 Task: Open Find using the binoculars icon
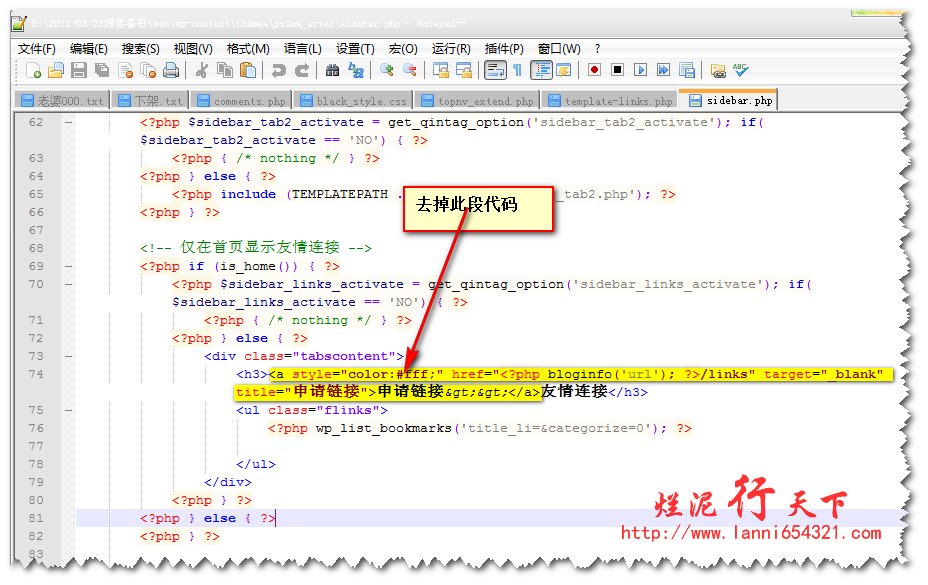331,70
